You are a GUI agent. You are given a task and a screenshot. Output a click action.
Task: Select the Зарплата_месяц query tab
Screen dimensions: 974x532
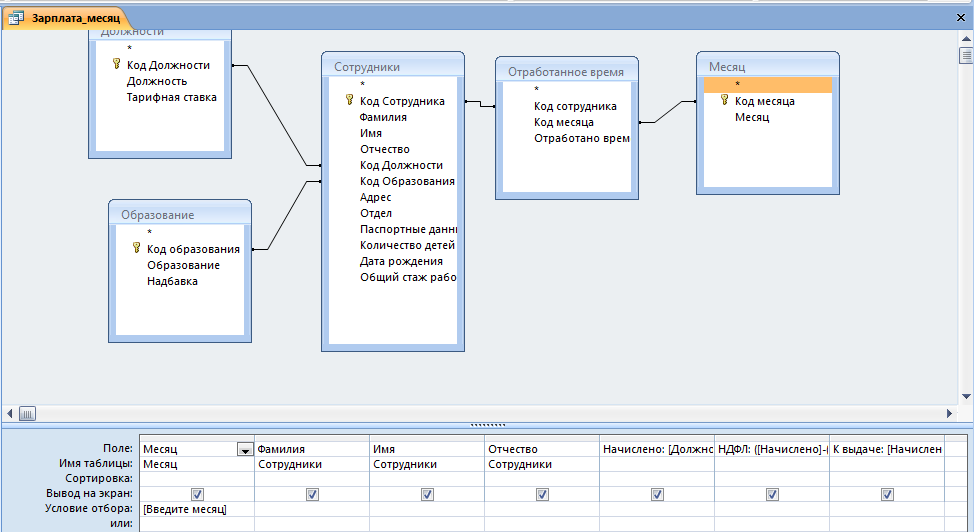click(x=65, y=17)
